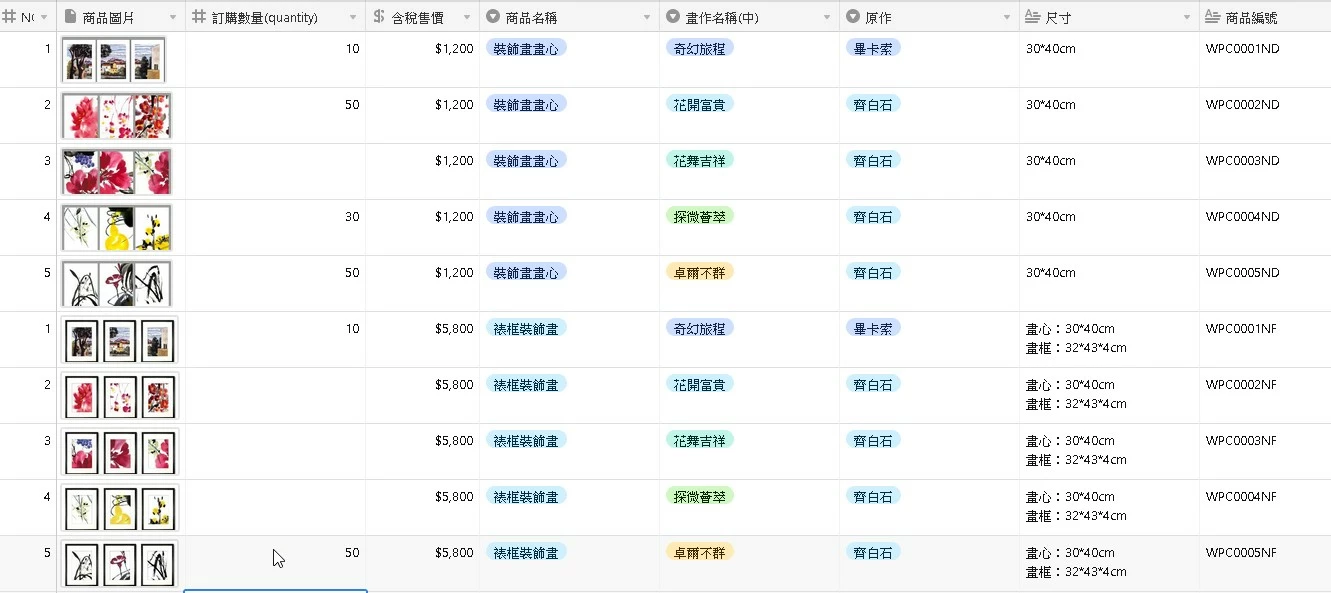Click 裝飾畫畫心 tag in WPC0001ND row
The image size is (1331, 593).
click(526, 48)
